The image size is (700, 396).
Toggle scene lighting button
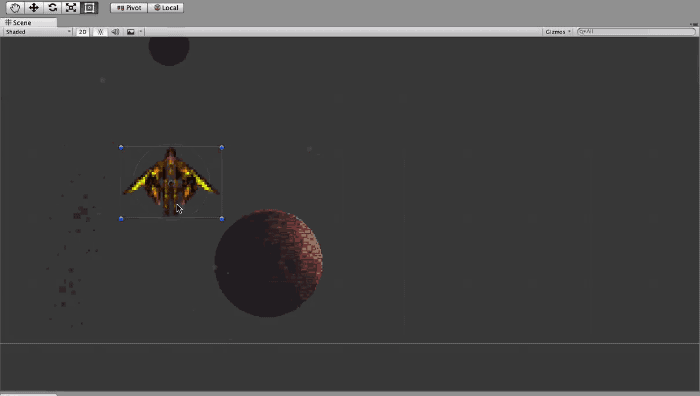pos(100,32)
